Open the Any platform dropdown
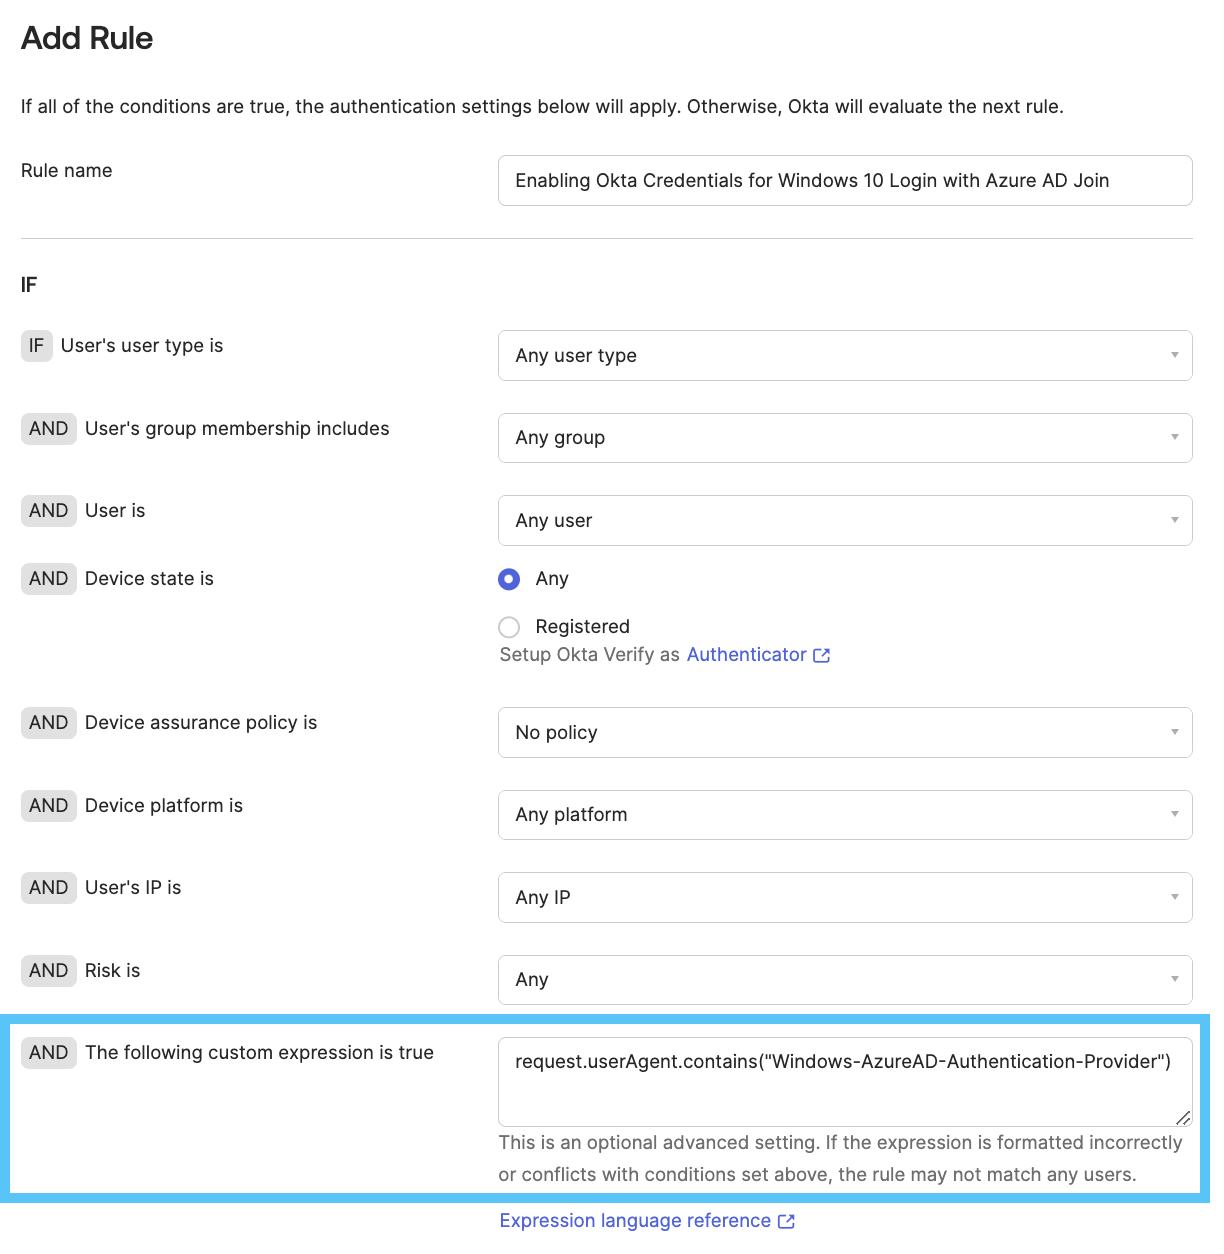1224x1254 pixels. (x=844, y=815)
